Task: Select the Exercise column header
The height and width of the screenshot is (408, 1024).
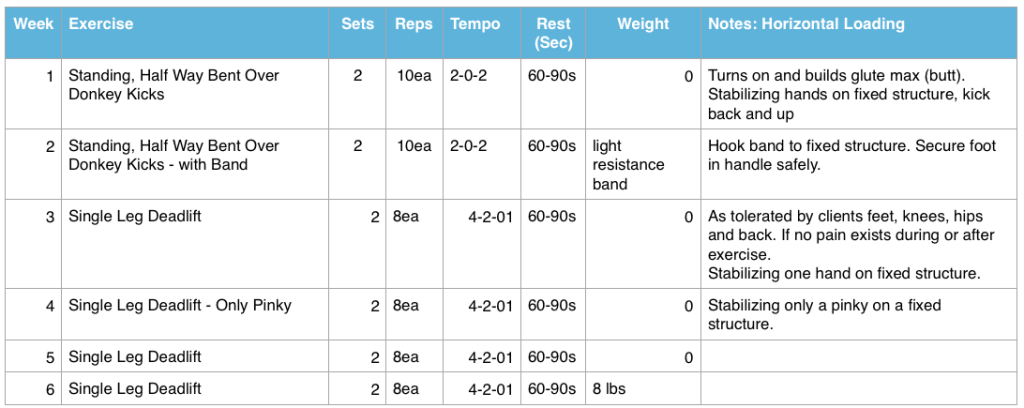Action: pos(195,33)
